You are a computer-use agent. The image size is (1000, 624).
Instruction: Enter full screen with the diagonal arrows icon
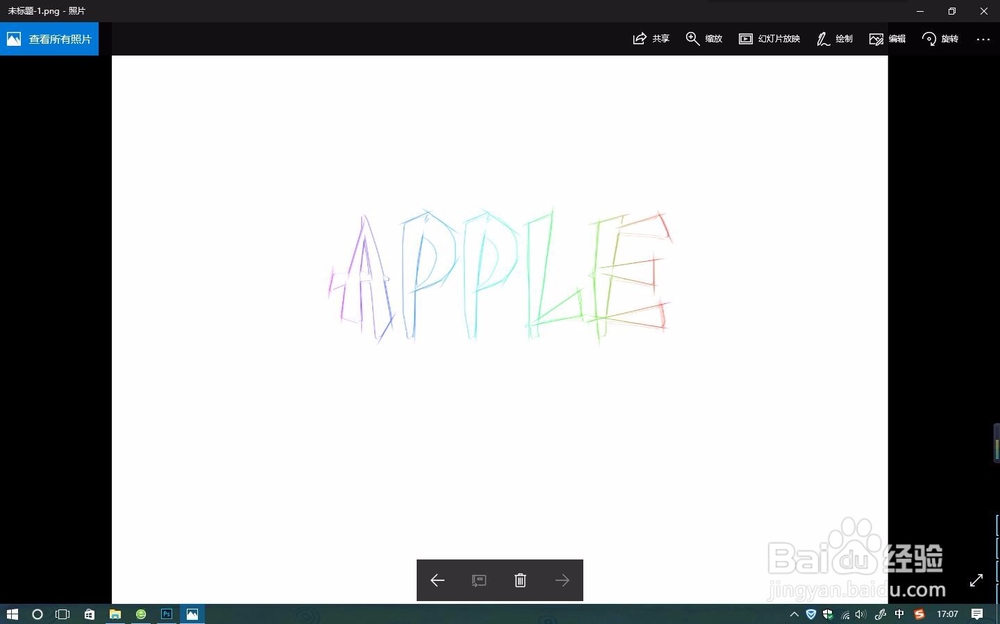point(976,580)
